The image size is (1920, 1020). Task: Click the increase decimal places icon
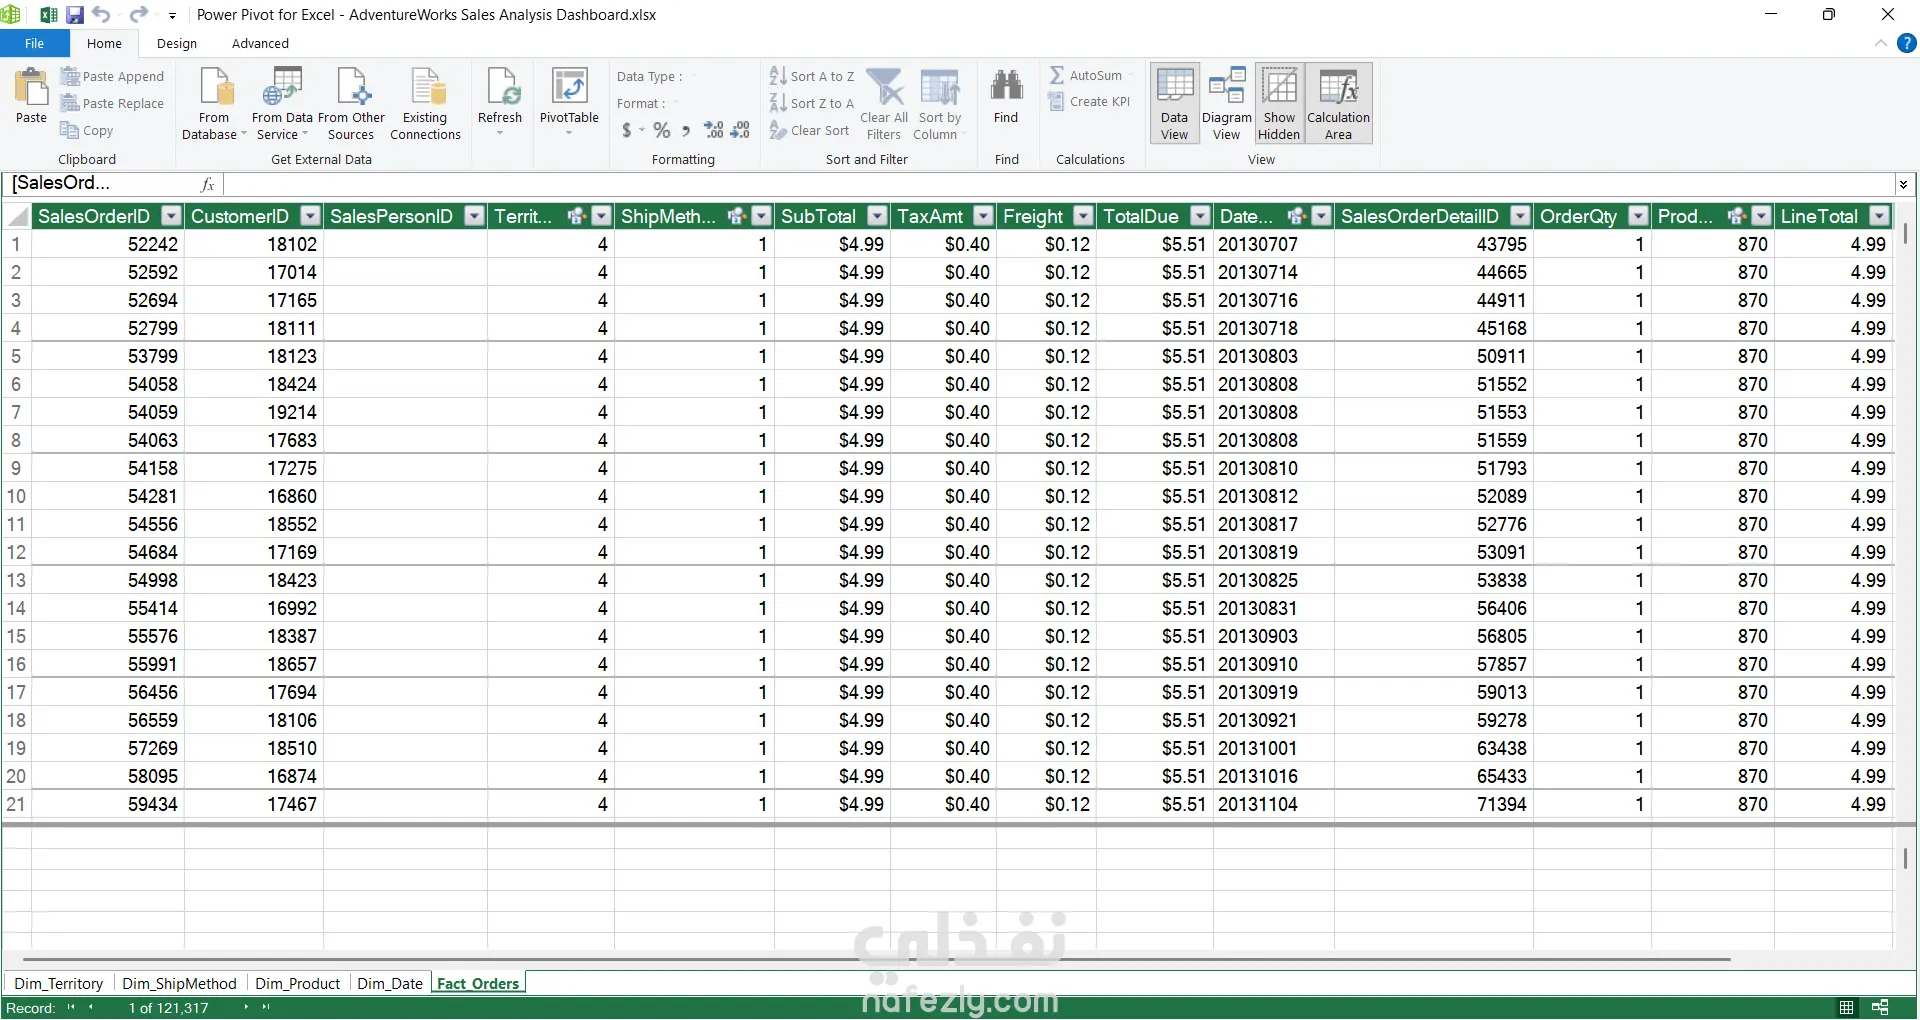714,130
